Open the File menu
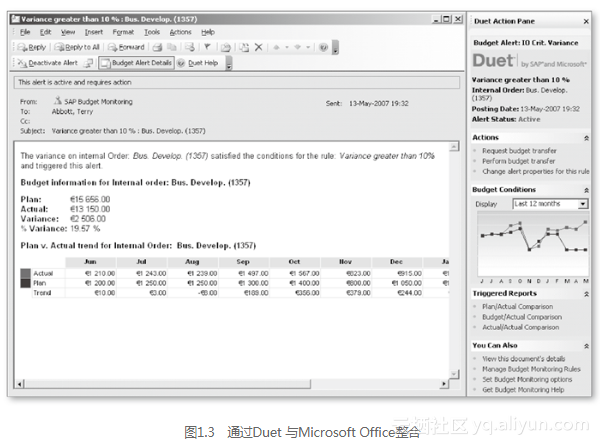Viewport: 600px width, 445px height. 25,32
